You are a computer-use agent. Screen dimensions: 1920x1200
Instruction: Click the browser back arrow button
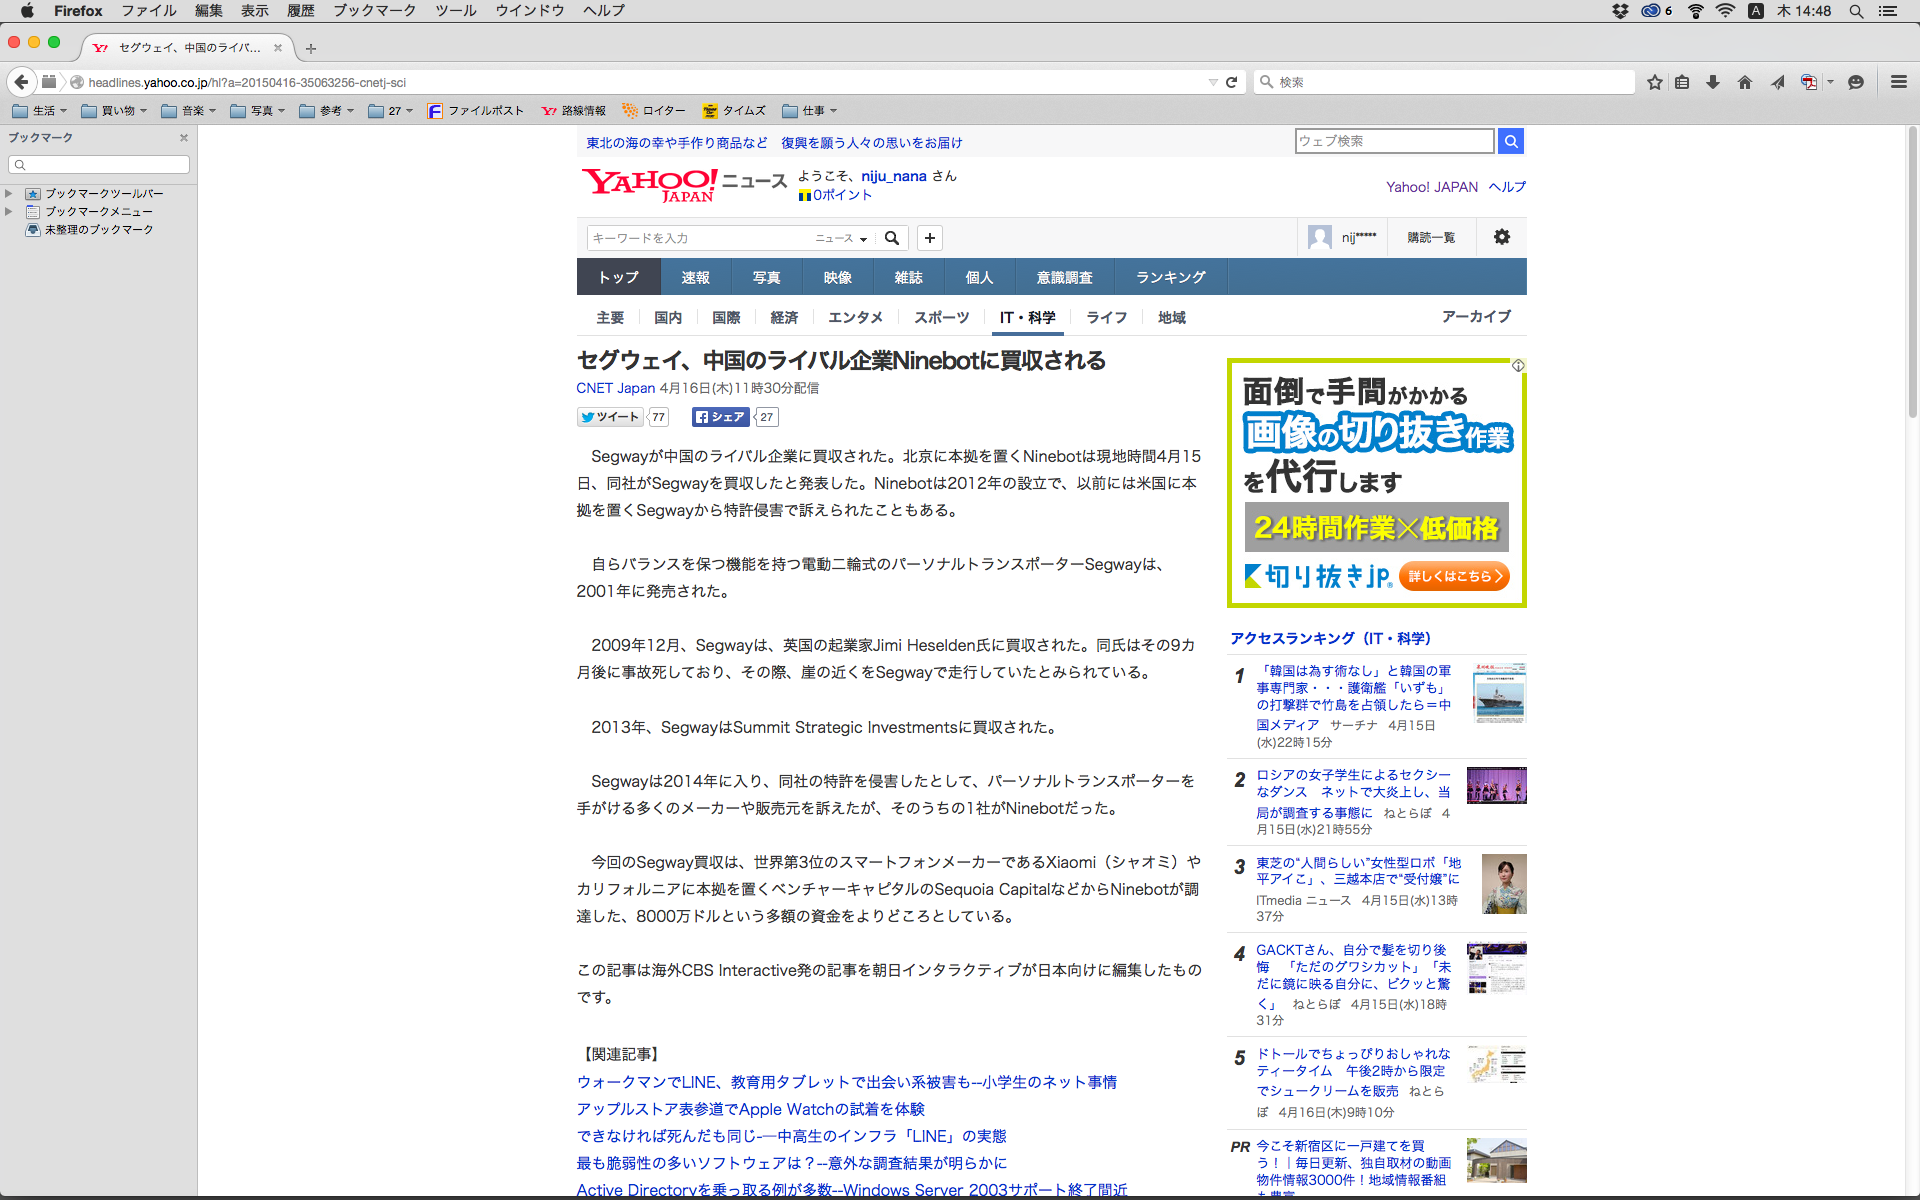point(21,82)
